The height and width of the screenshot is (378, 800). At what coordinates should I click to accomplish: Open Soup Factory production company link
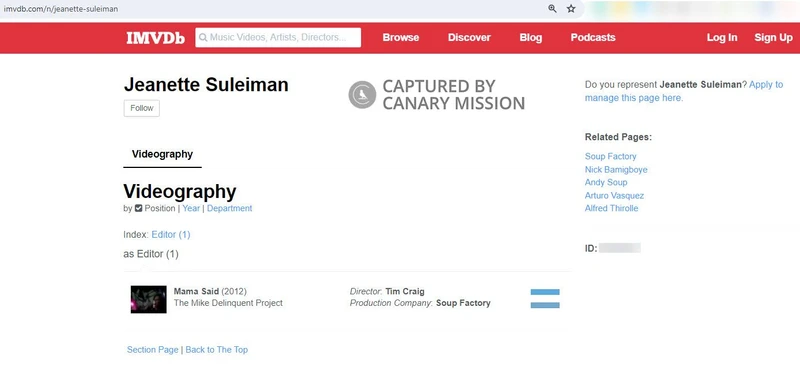[463, 303]
